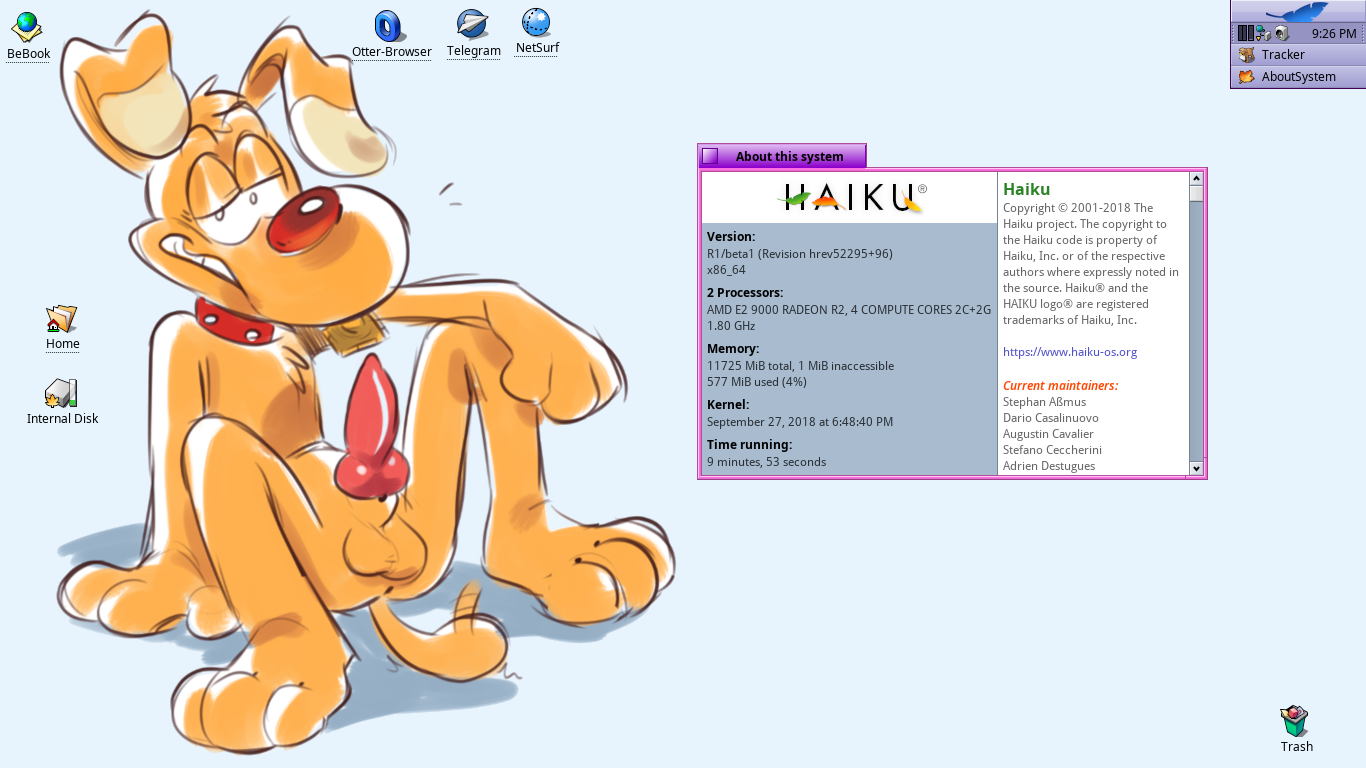Select the Internal Disk icon
Image resolution: width=1366 pixels, height=768 pixels.
coord(62,394)
